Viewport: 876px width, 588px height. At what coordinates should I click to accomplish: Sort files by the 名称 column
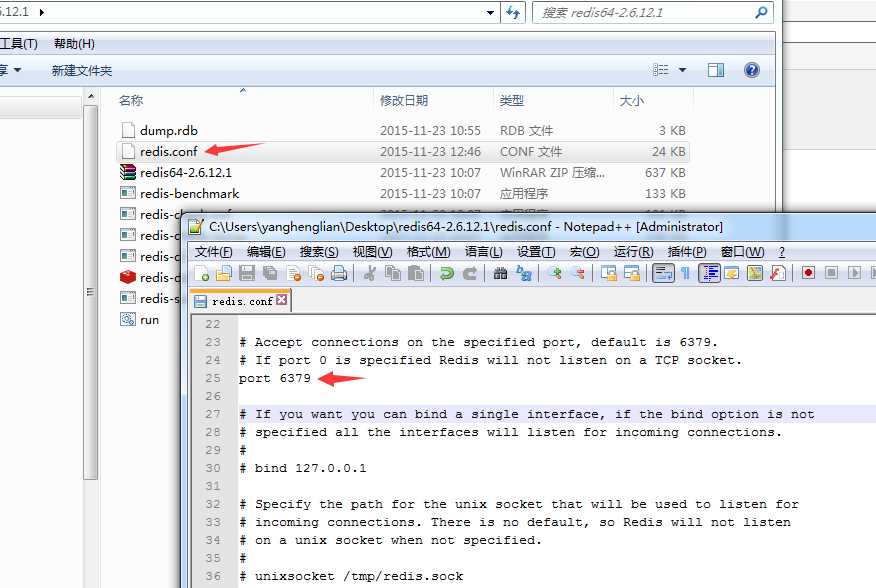131,101
